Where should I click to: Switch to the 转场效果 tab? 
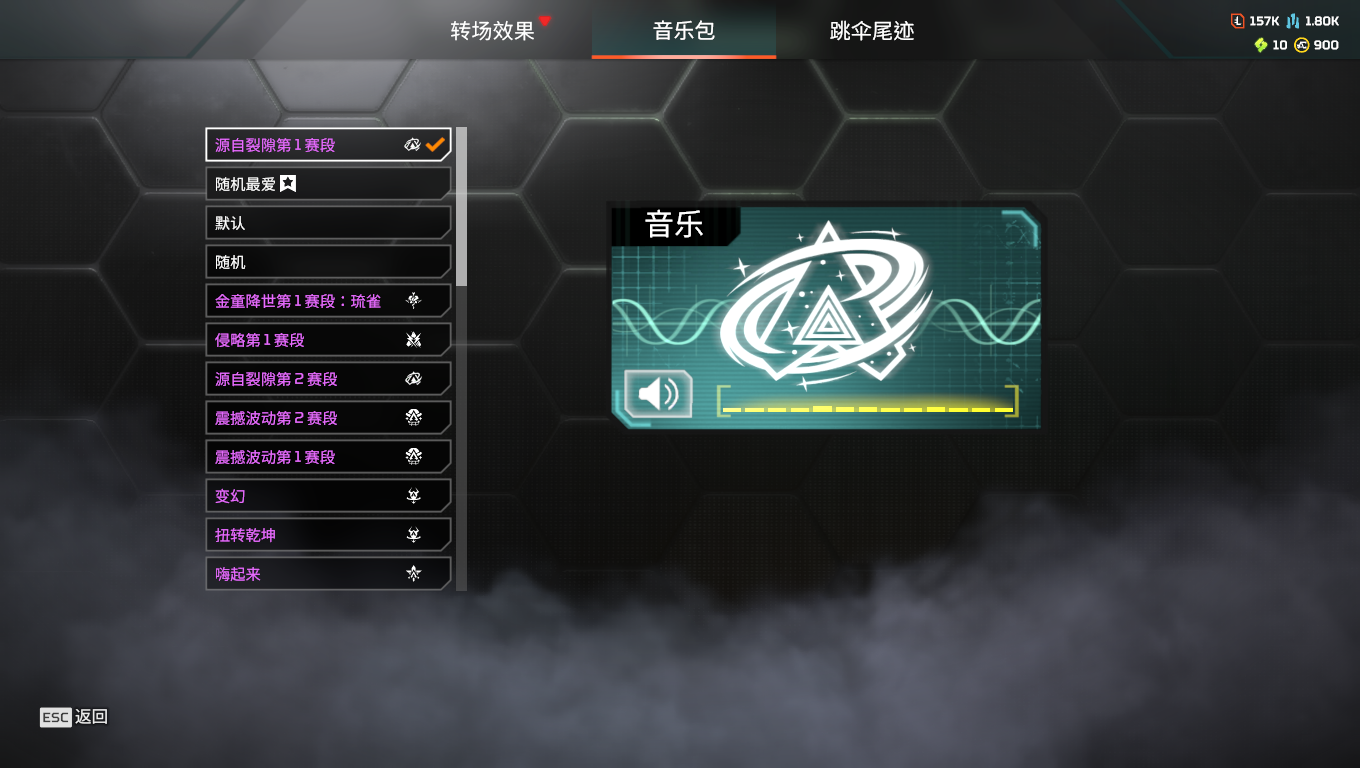pyautogui.click(x=493, y=30)
